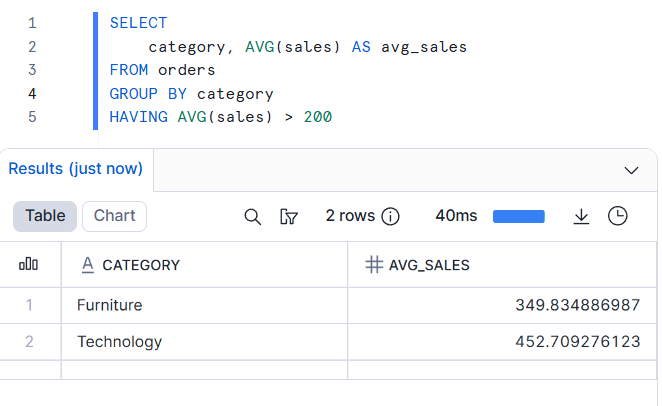This screenshot has height=406, width=662.
Task: Open query details via the clock icon
Action: 618,216
